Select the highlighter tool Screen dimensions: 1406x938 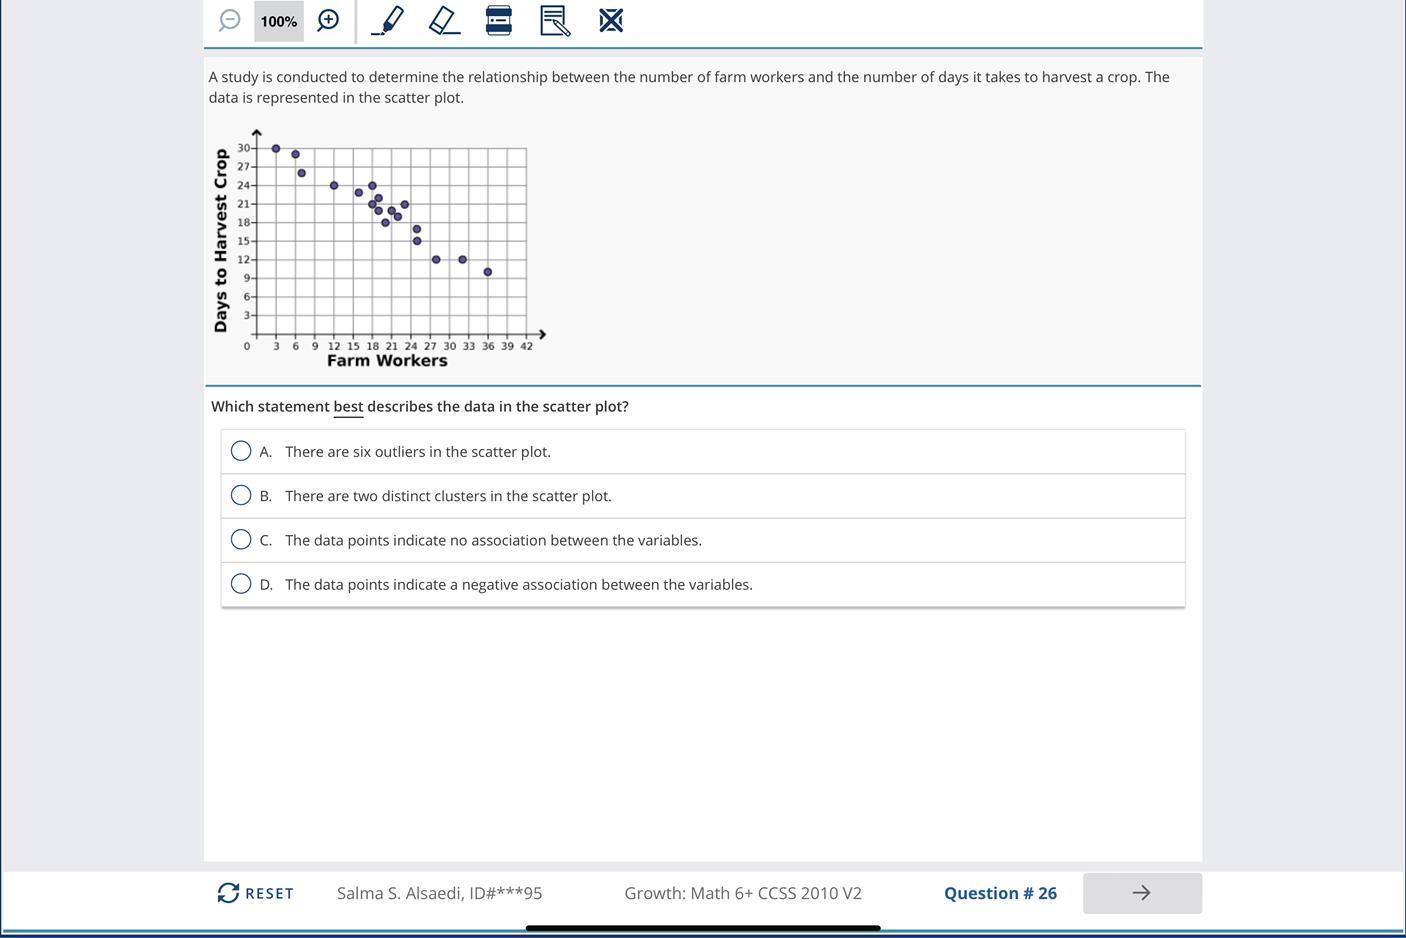[387, 20]
